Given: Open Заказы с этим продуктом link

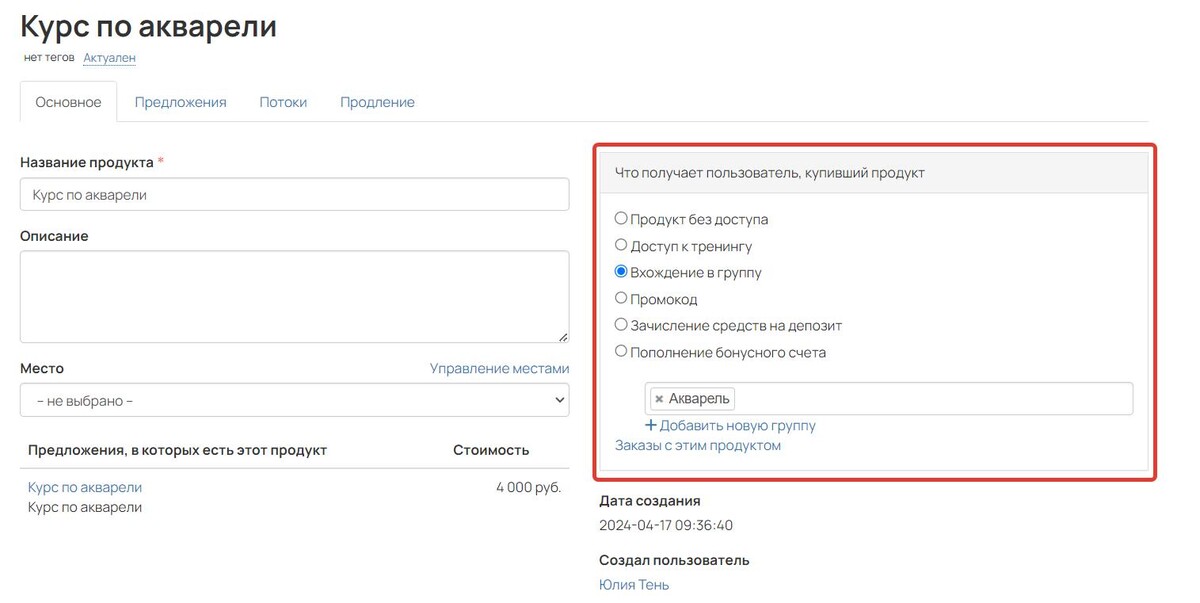Looking at the screenshot, I should pyautogui.click(x=698, y=446).
